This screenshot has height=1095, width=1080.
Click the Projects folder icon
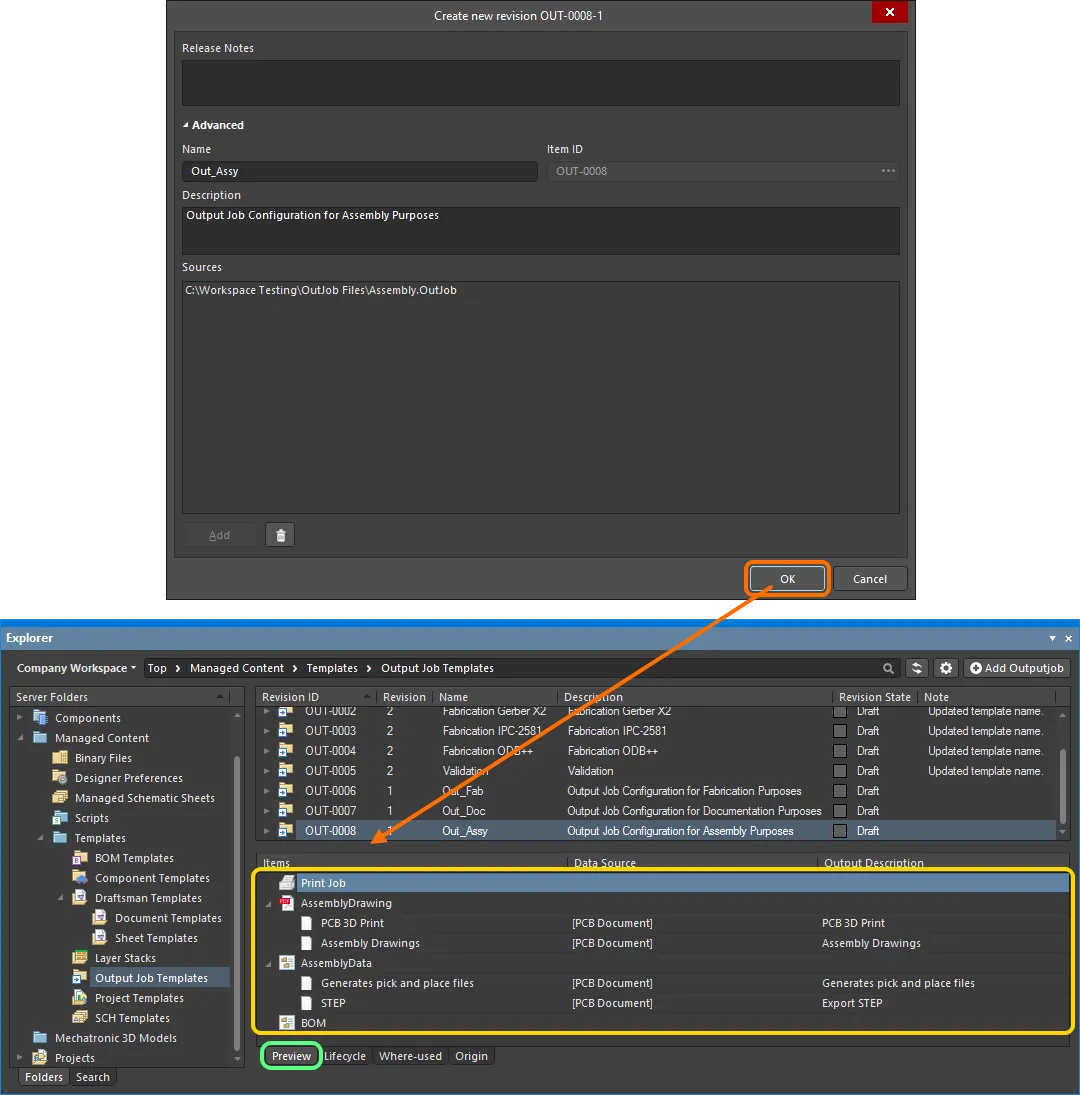click(40, 1057)
